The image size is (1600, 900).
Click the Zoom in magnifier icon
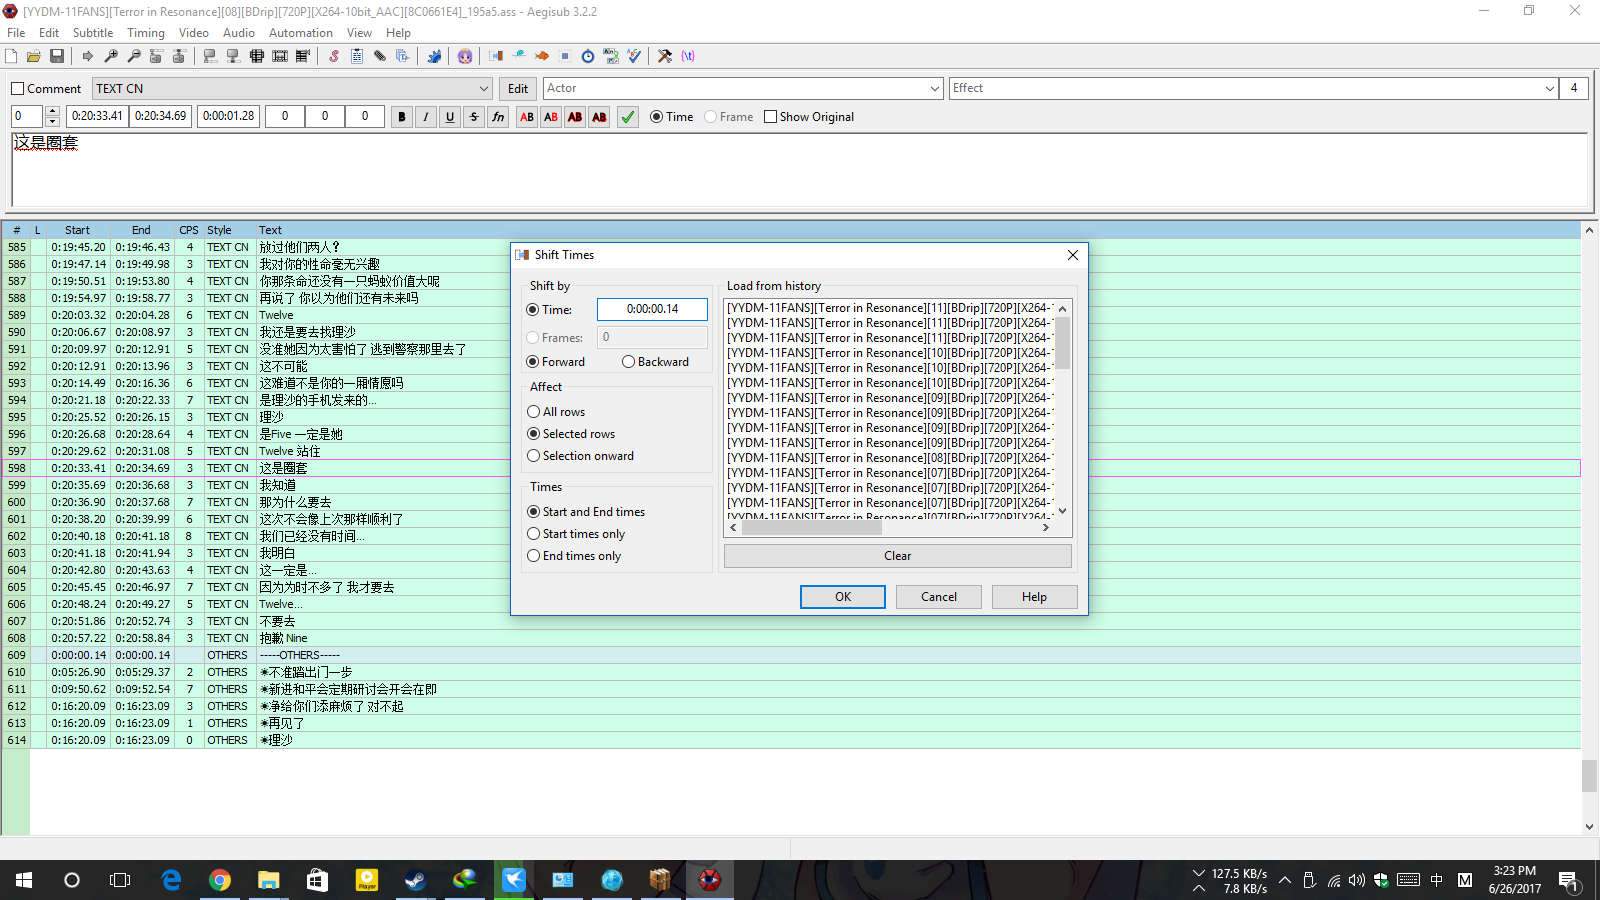point(111,56)
